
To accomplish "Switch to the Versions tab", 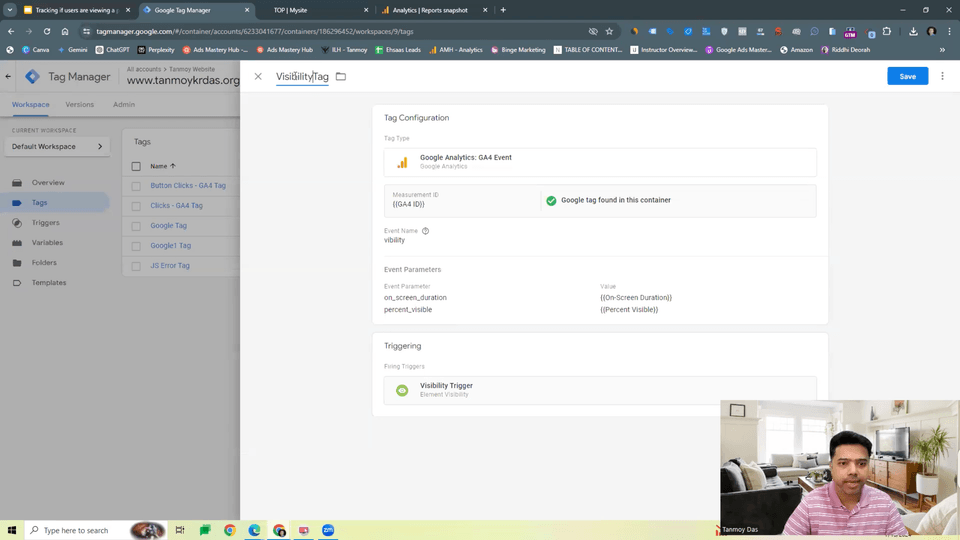I will click(80, 105).
